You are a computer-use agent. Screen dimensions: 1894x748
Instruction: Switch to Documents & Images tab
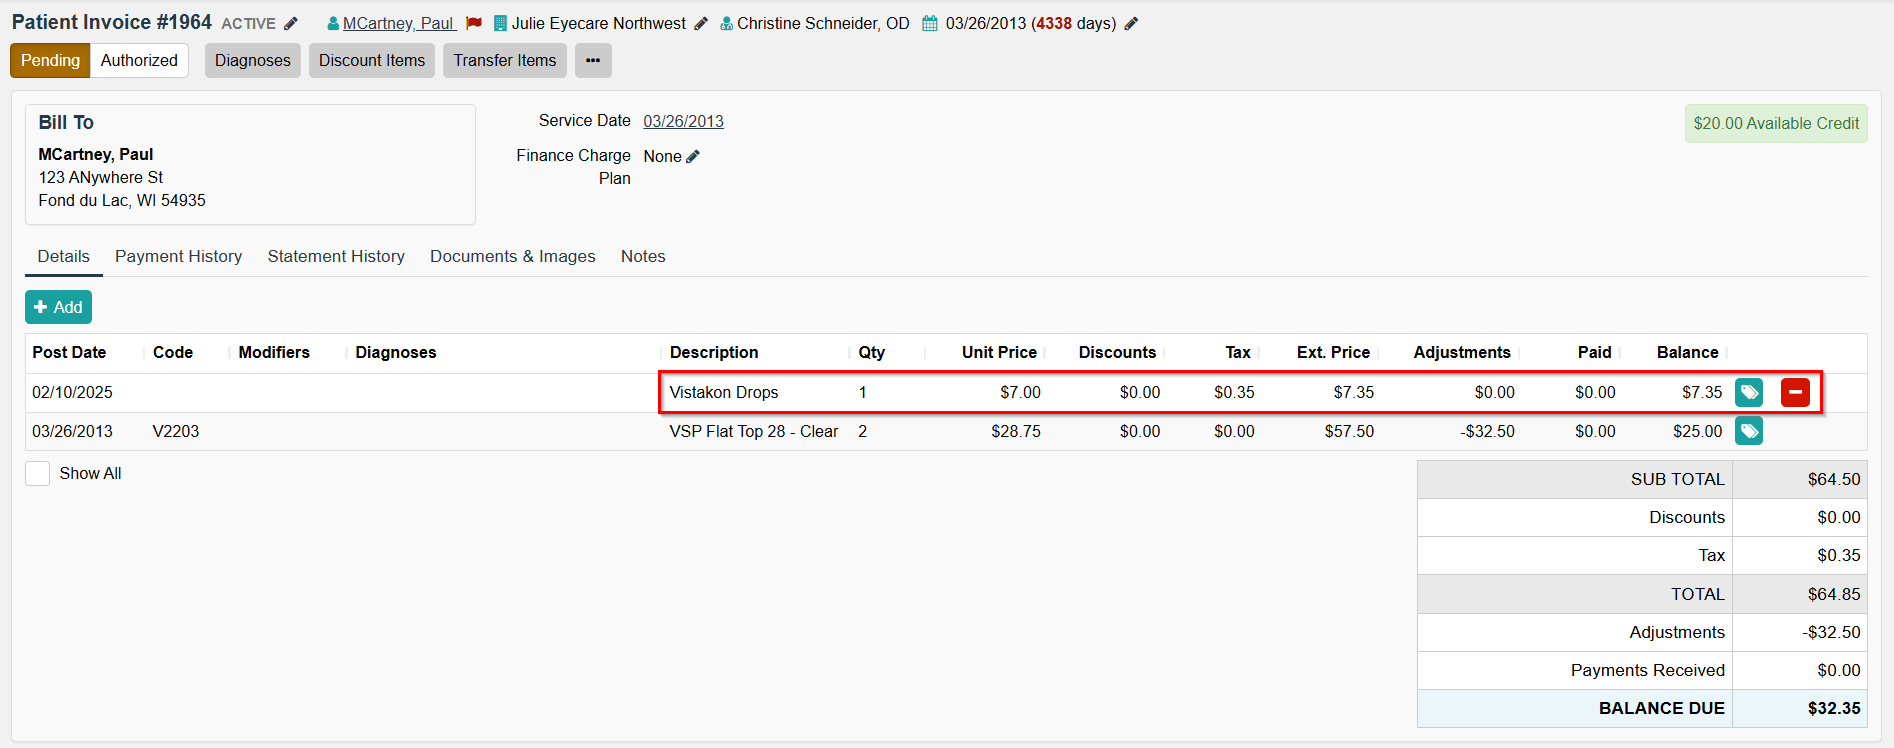[512, 256]
